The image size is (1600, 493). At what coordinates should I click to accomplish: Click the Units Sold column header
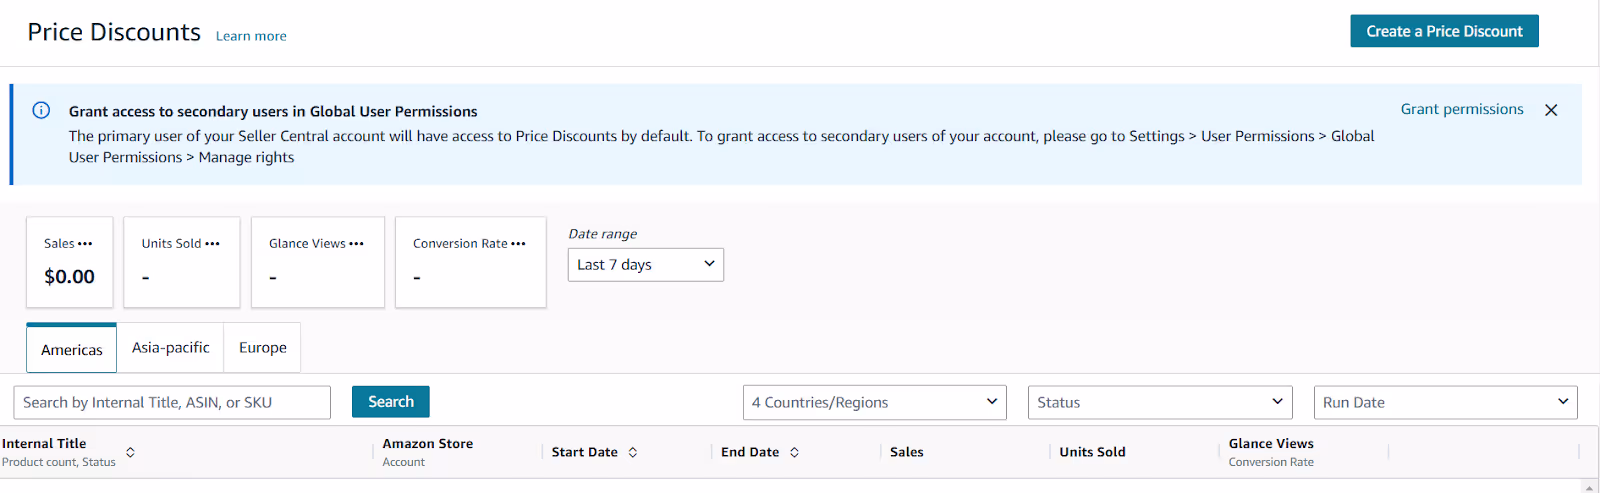click(1092, 452)
